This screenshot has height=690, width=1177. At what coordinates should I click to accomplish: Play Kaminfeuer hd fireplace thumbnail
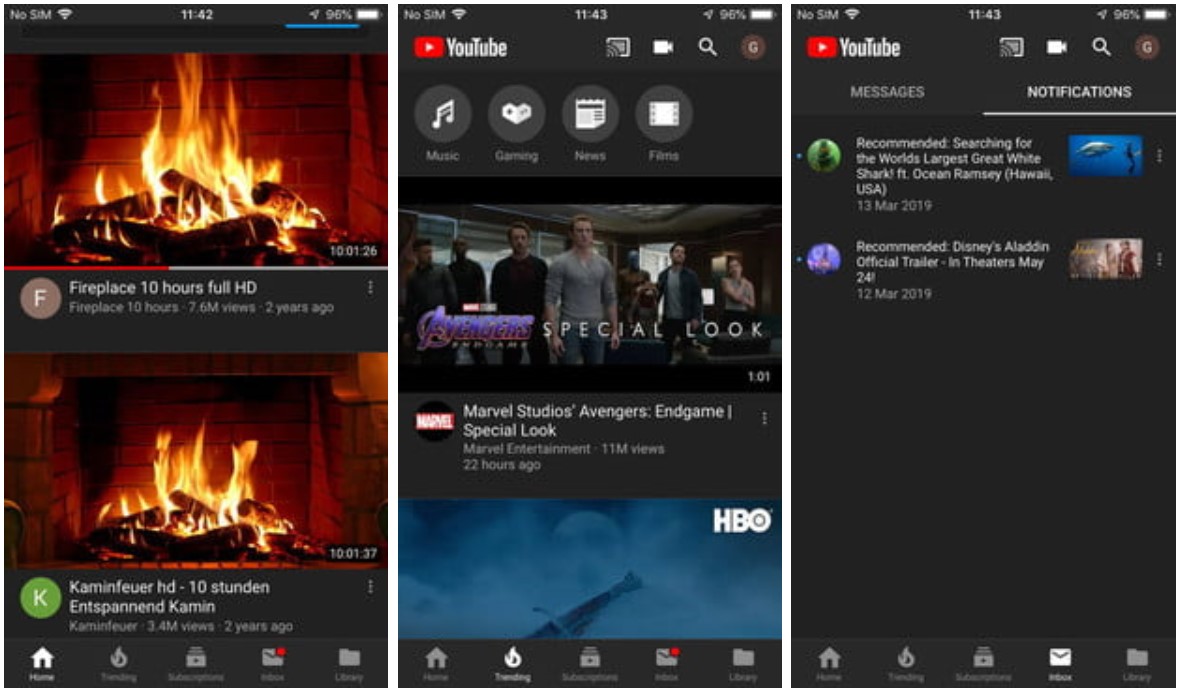(196, 459)
